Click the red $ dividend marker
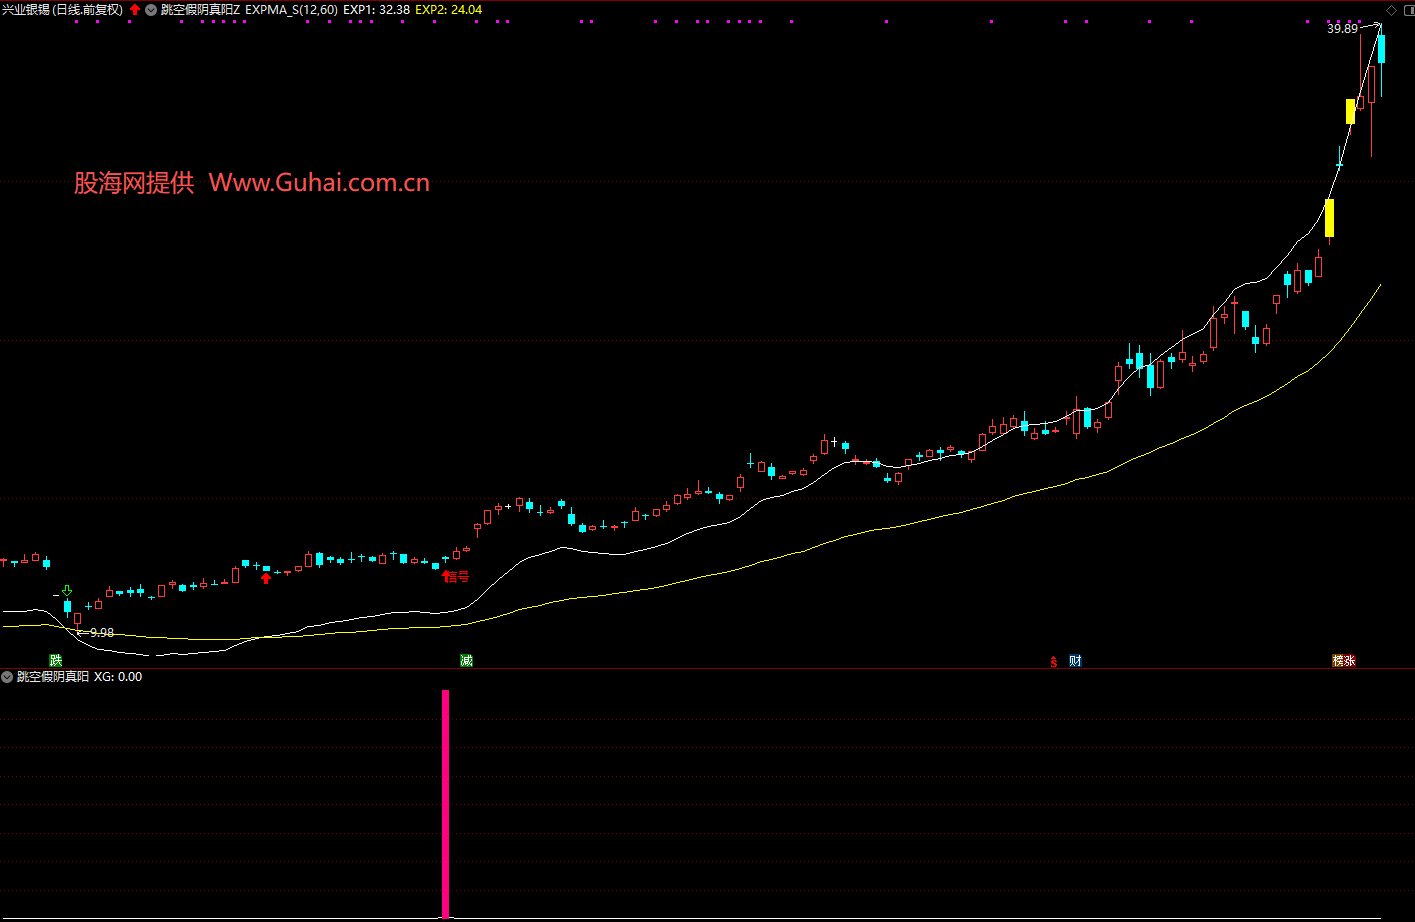Screen dimensions: 1415x922 click(1053, 662)
